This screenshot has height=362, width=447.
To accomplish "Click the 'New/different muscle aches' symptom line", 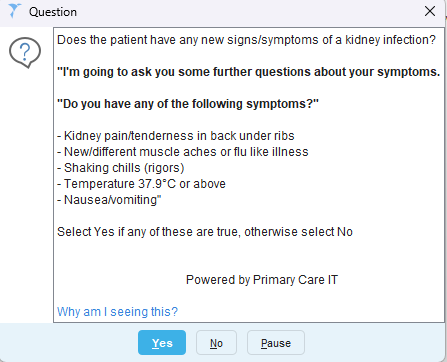I will pos(183,152).
